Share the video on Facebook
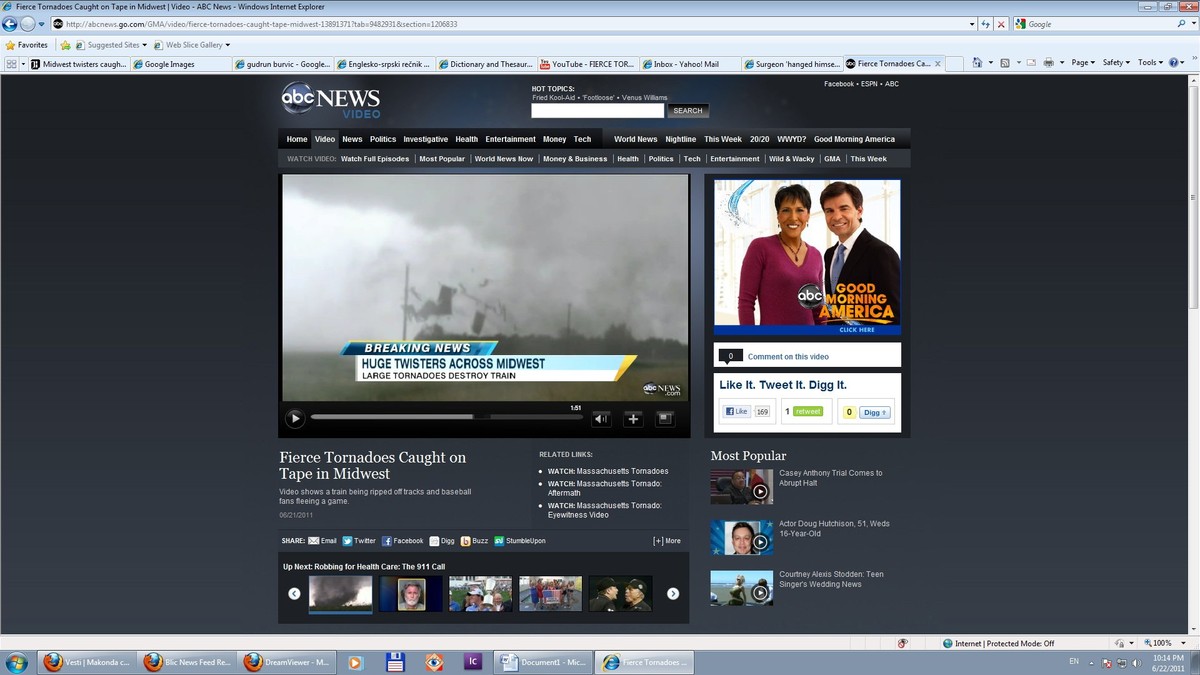The image size is (1200, 675). tap(403, 541)
